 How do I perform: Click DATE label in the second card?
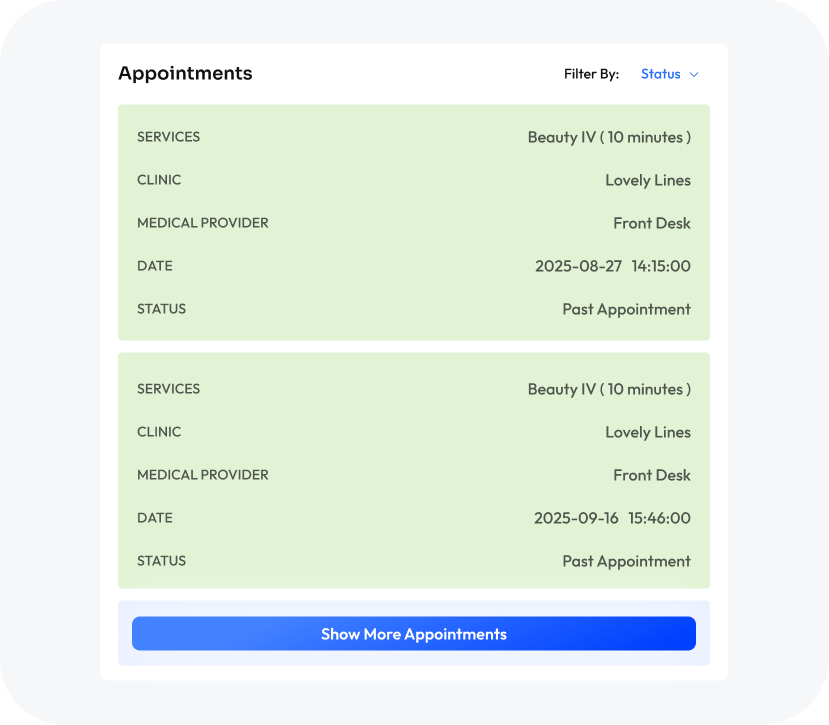[x=154, y=518]
